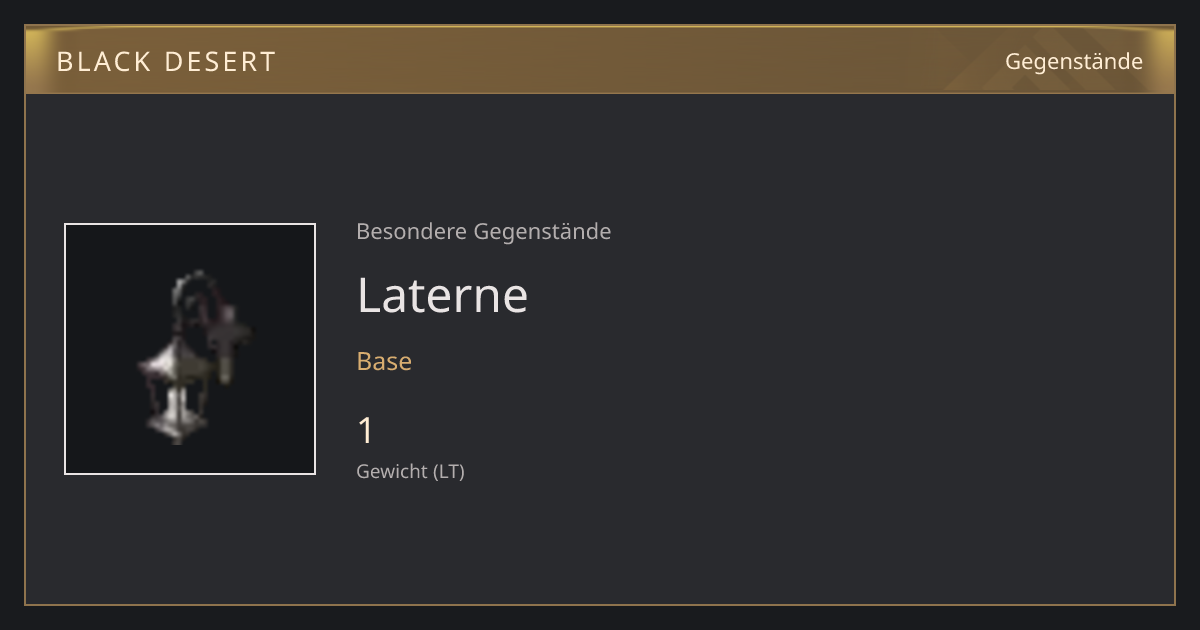Click the wall bracket part of lantern icon
Screen dimensions: 1200x630
point(229,345)
